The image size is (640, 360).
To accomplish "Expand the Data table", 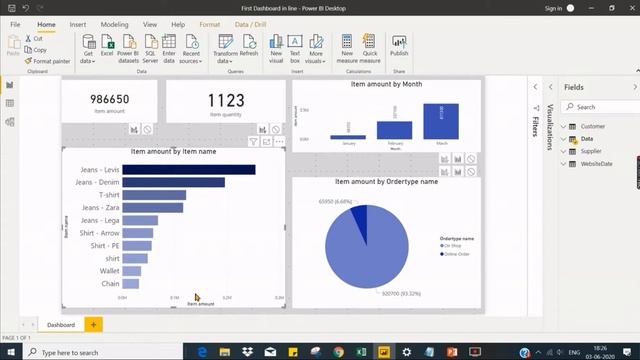I will click(564, 139).
